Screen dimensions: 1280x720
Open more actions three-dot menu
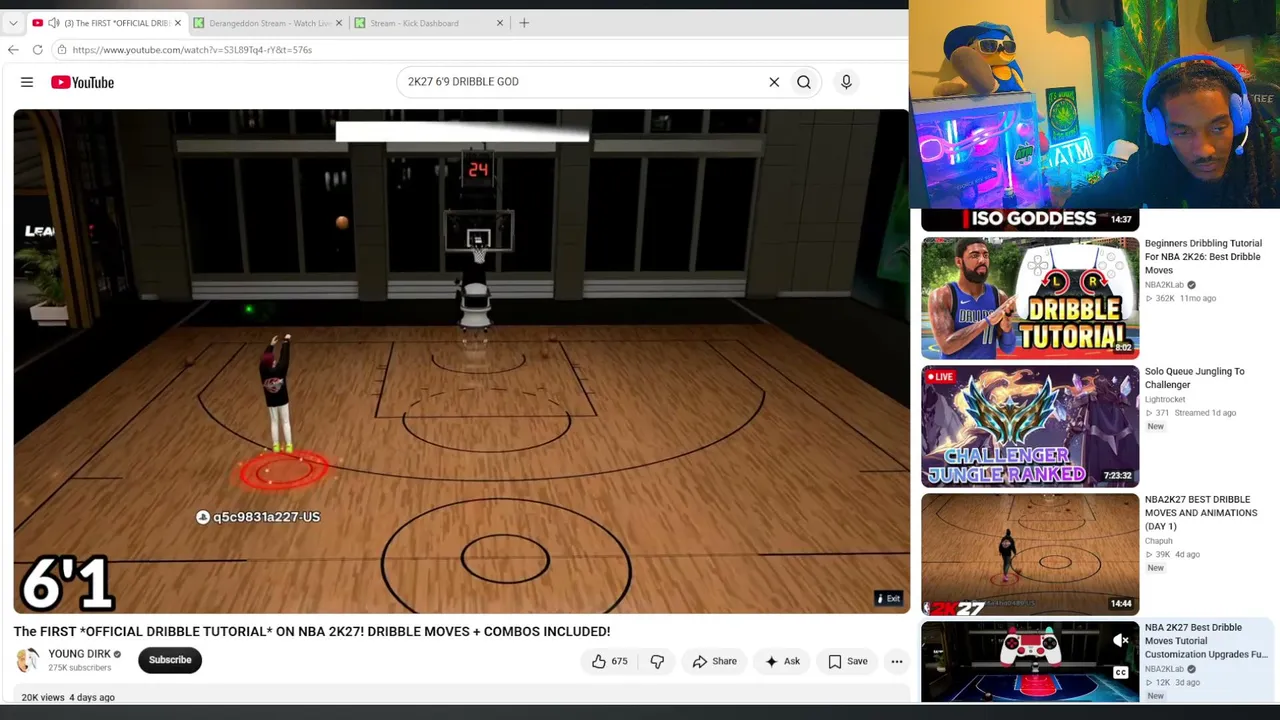pos(897,661)
